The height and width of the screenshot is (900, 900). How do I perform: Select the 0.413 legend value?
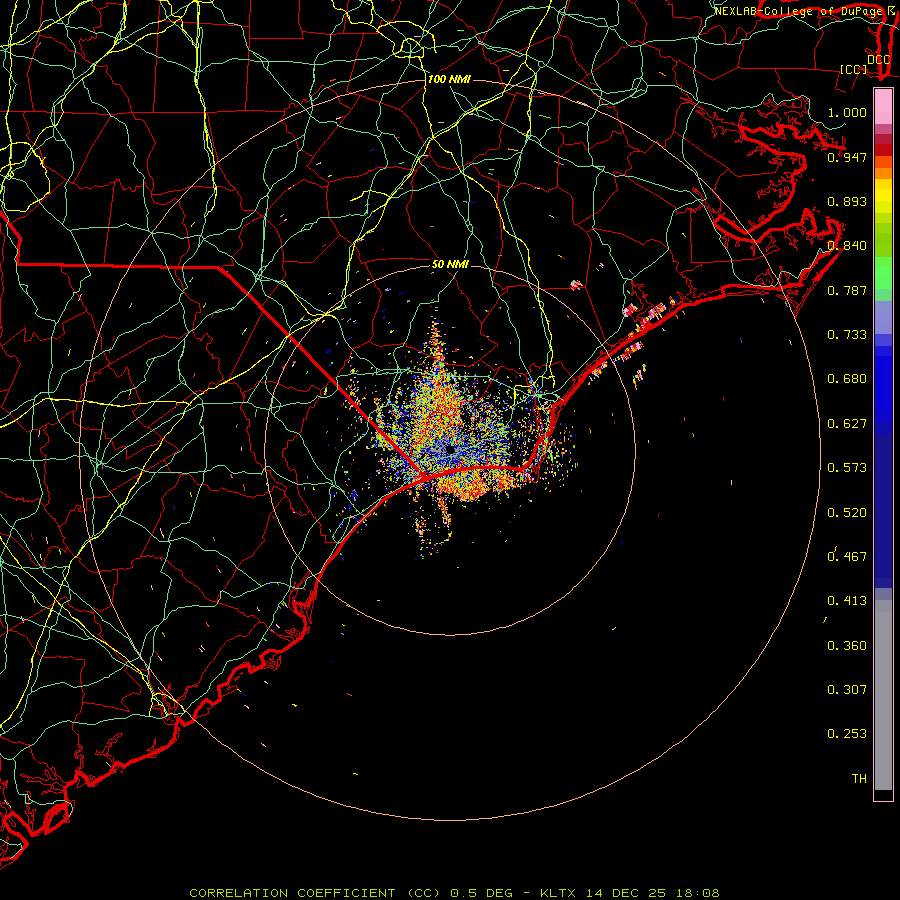tap(847, 601)
